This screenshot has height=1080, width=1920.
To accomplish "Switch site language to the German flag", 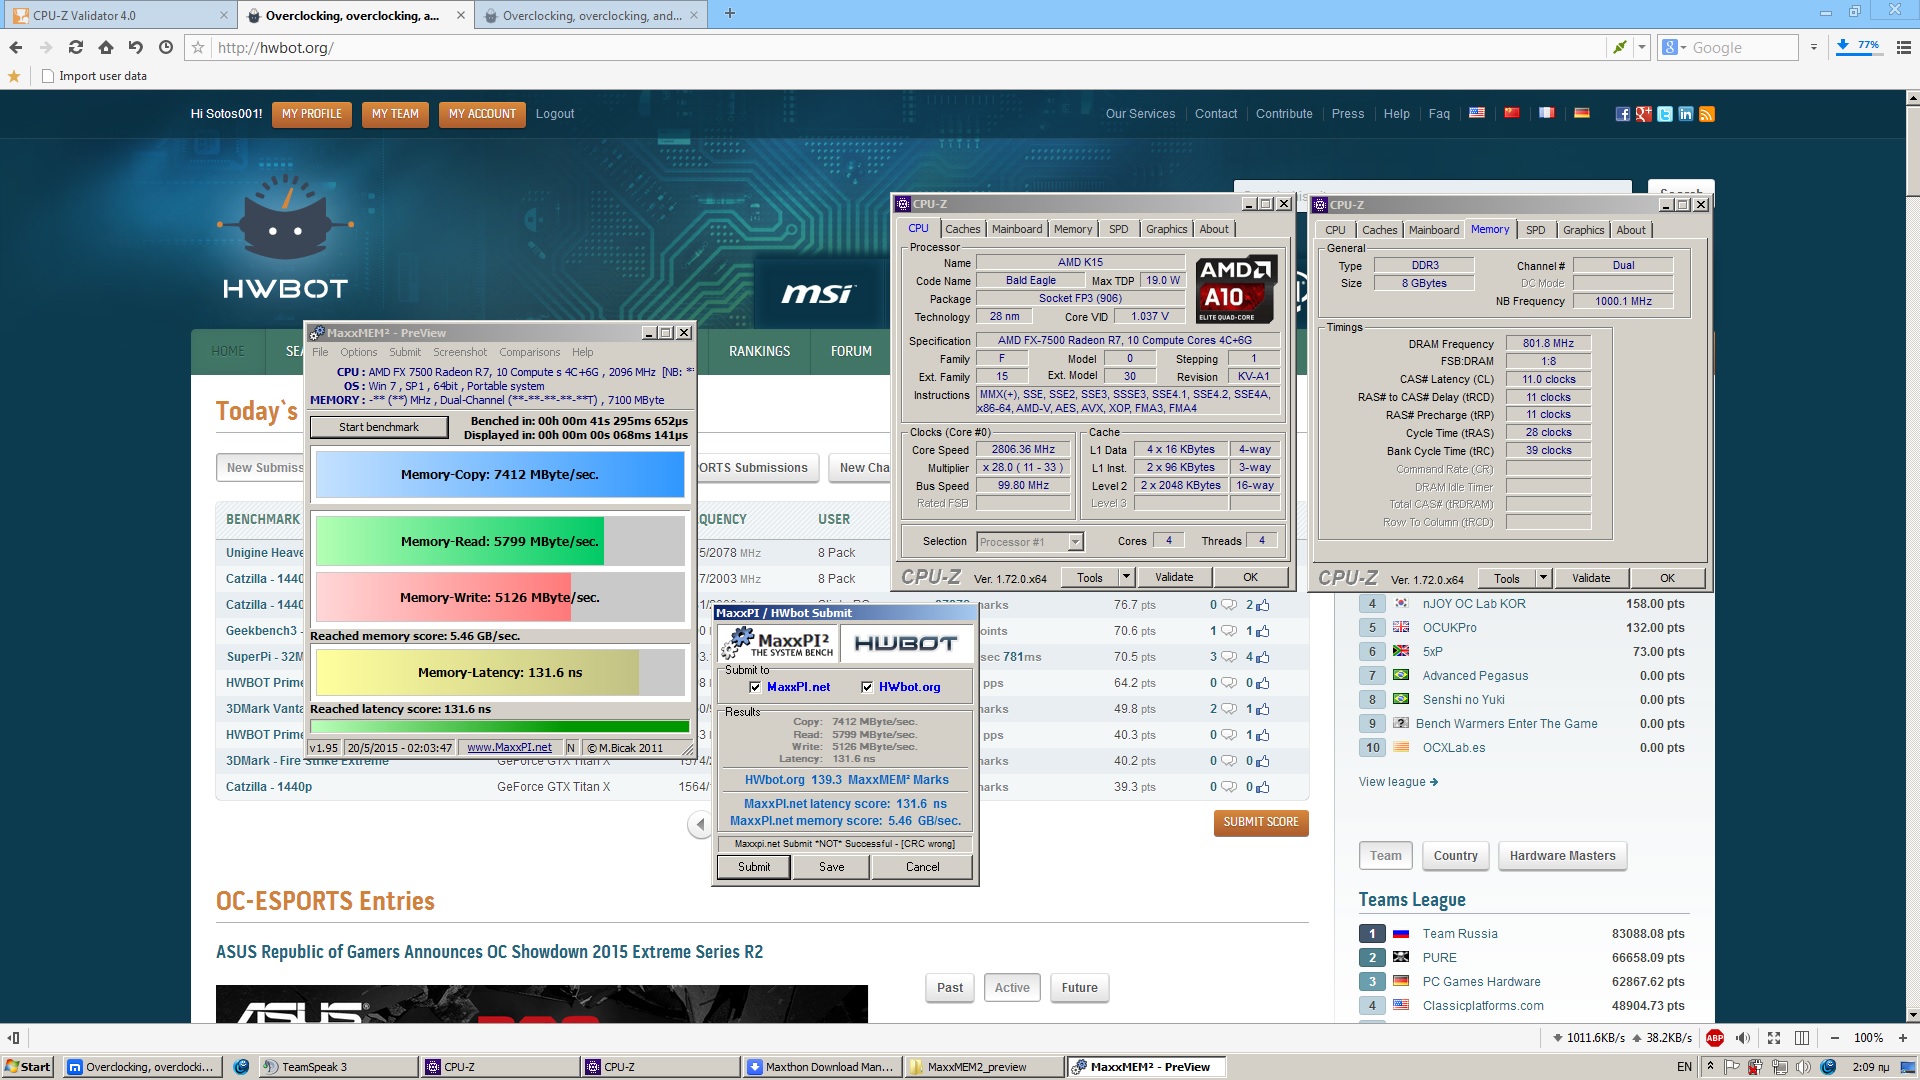I will coord(1582,113).
